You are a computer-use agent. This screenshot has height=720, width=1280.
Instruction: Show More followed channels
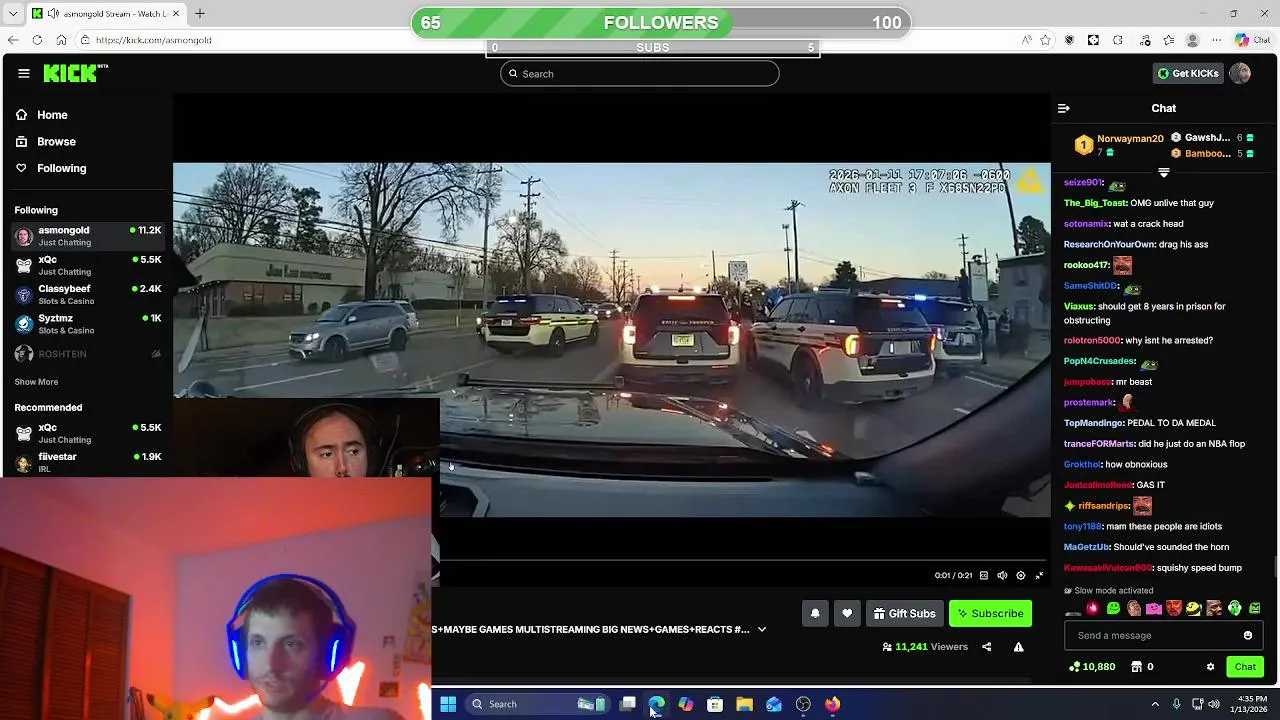[x=36, y=382]
